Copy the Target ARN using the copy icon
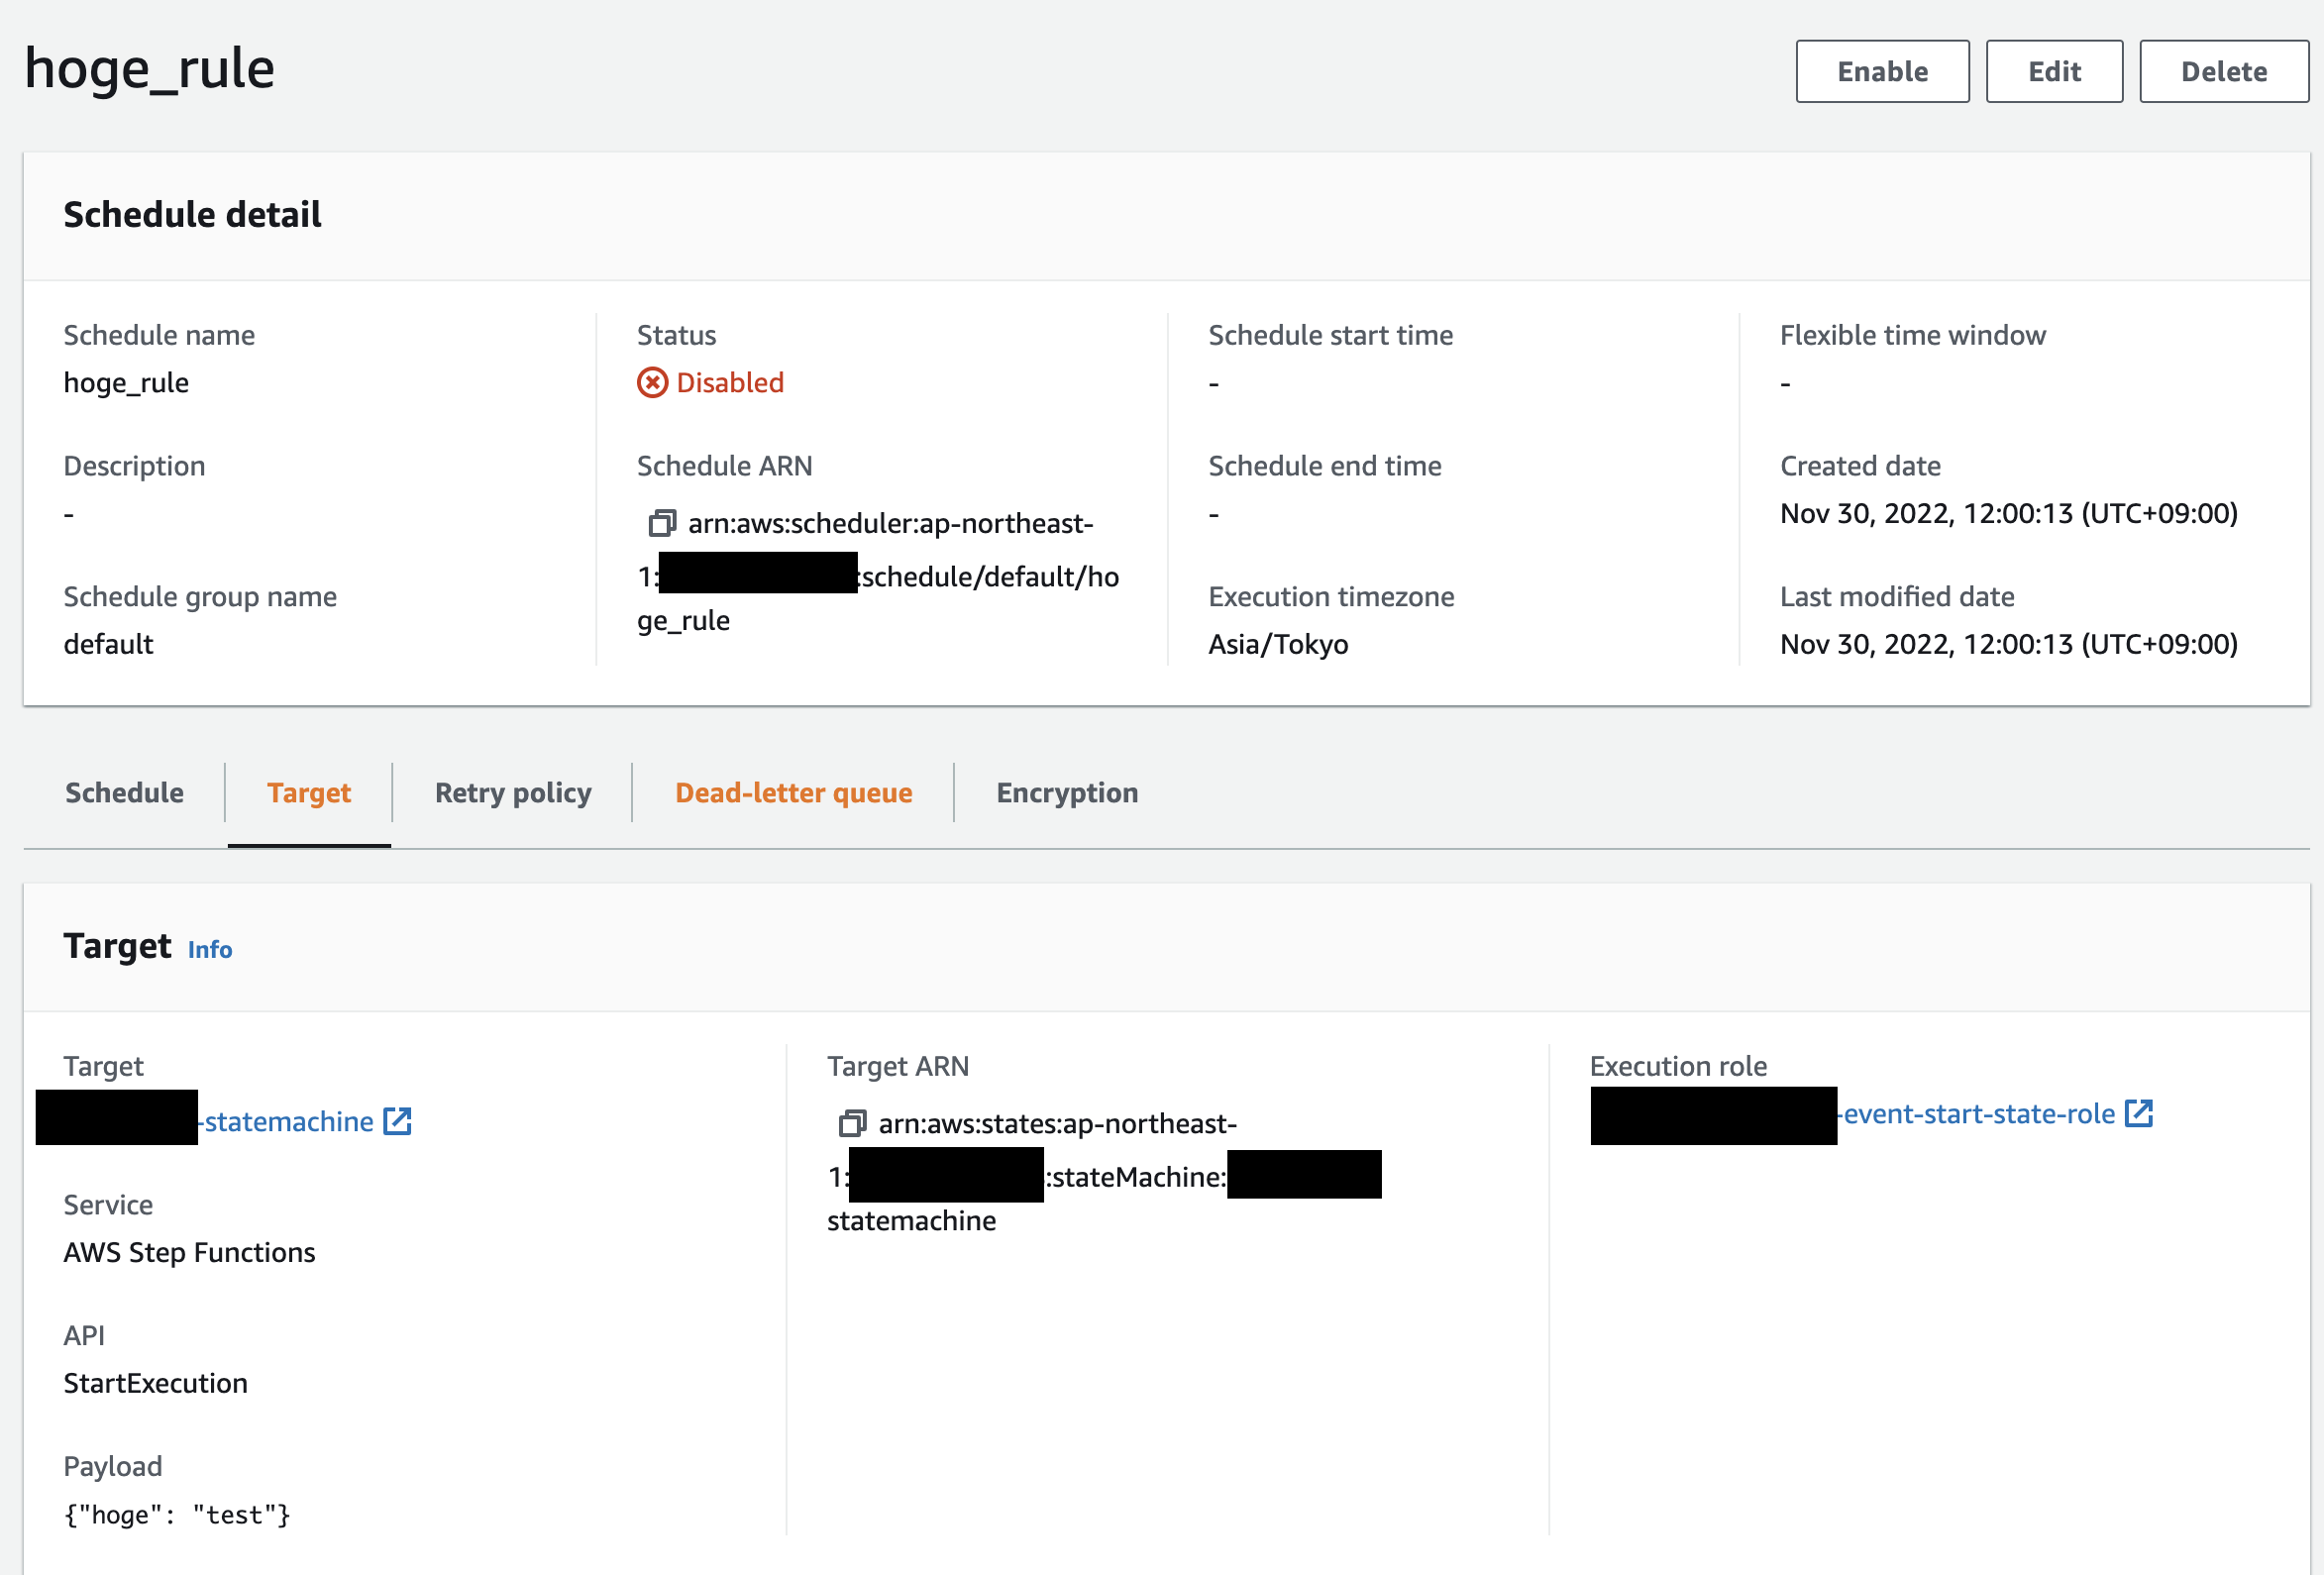 coord(853,1123)
